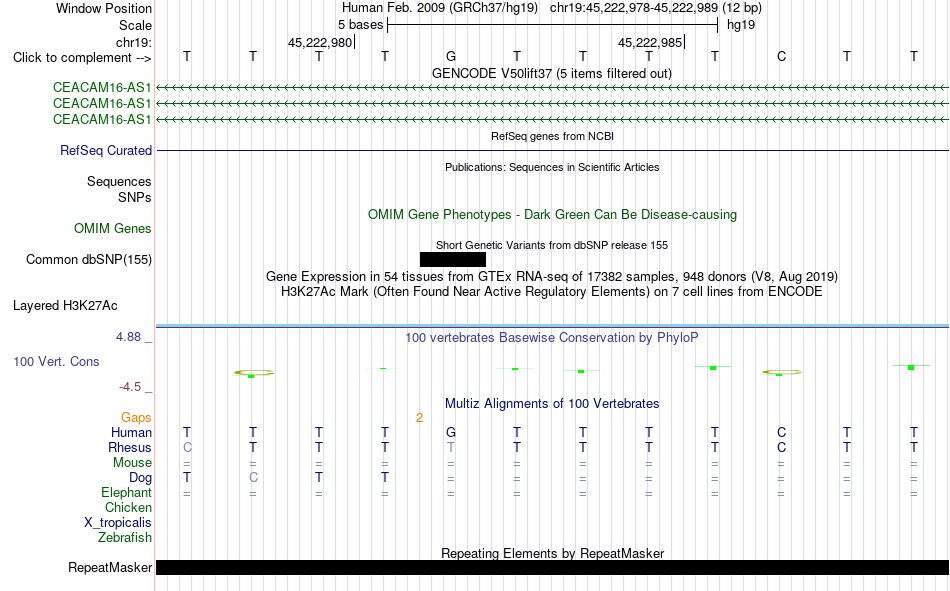
Task: Click the RefSeq Curated blue gene line
Action: coord(553,150)
